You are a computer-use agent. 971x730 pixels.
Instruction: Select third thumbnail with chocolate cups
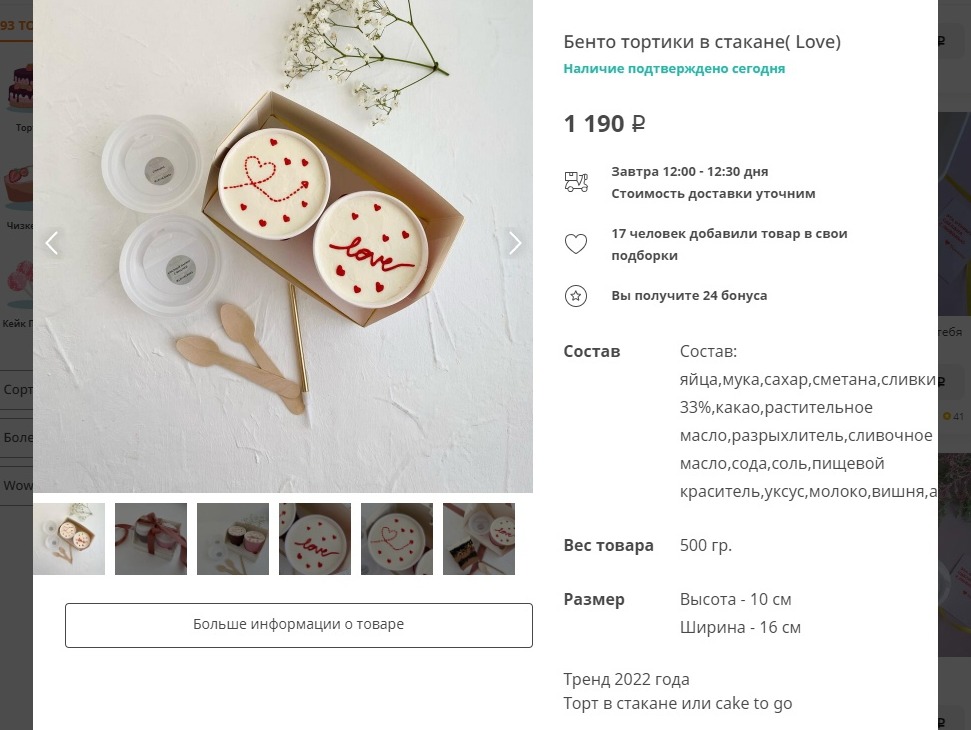click(233, 539)
